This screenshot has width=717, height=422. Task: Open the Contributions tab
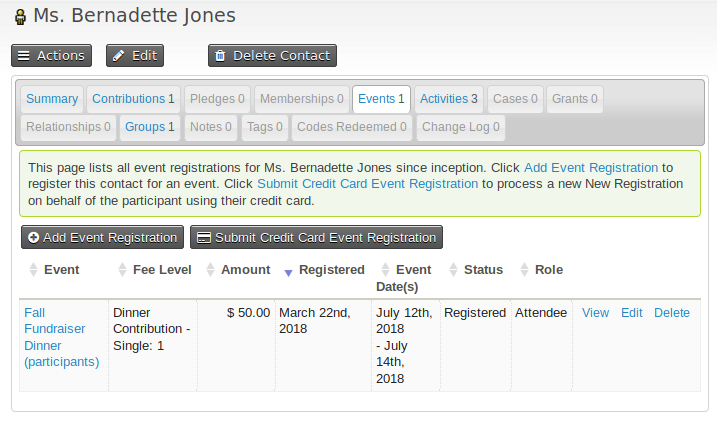133,99
